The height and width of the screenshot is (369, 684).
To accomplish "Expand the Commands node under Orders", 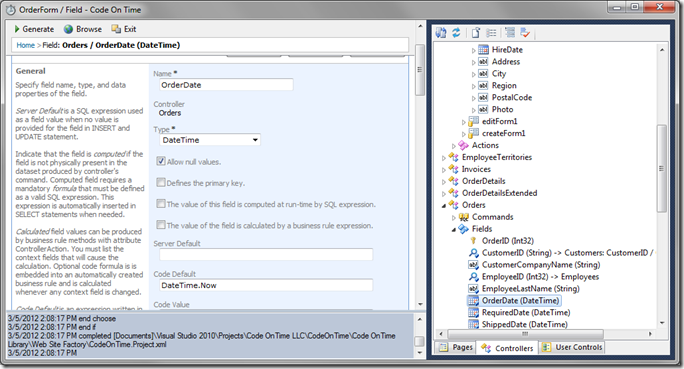I will [x=454, y=217].
